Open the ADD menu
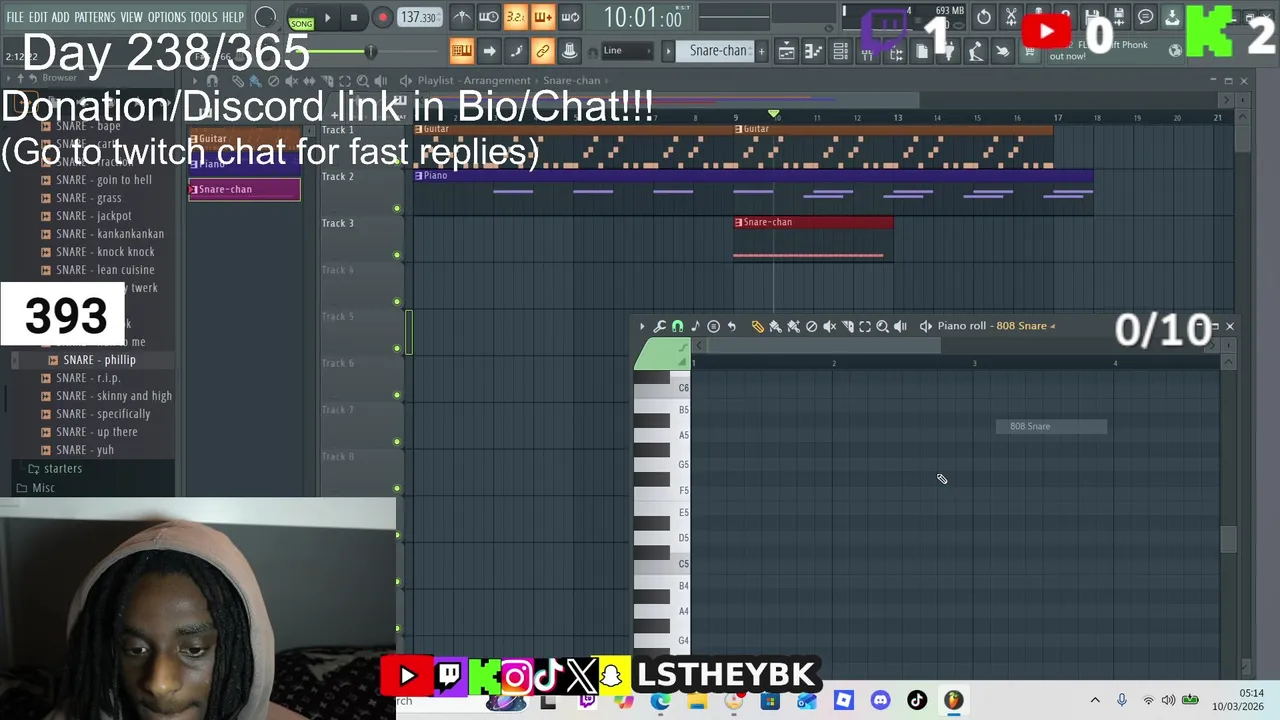This screenshot has height=720, width=1280. 61,18
